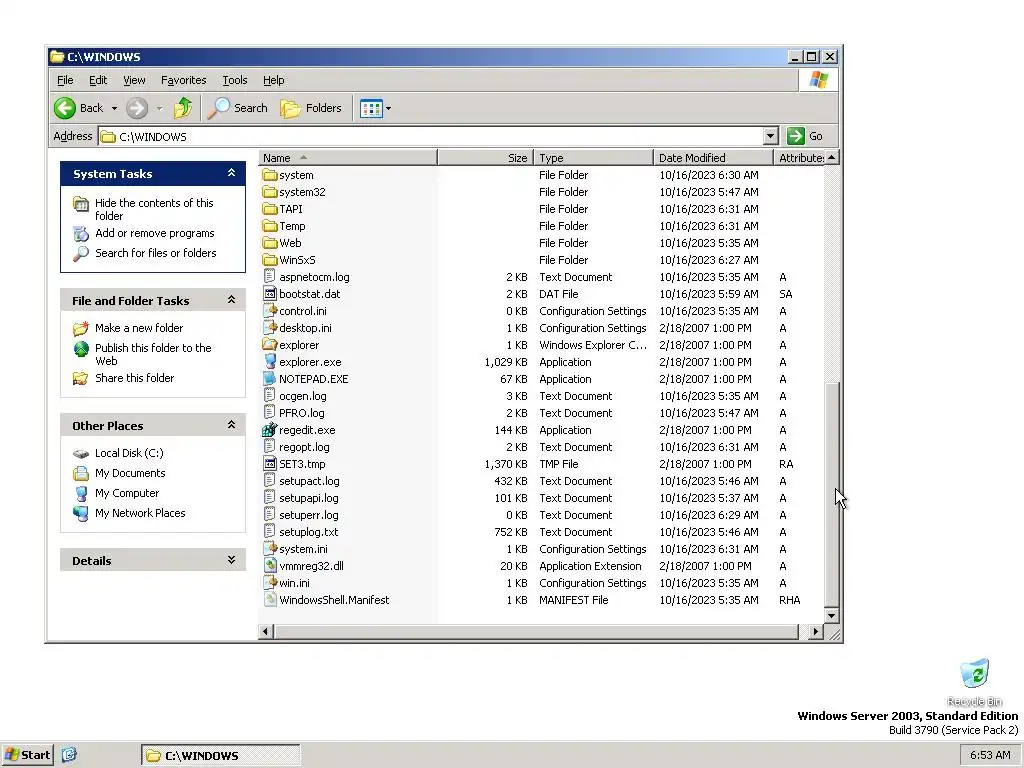Click the My Network Places icon
This screenshot has width=1024, height=768.
81,513
